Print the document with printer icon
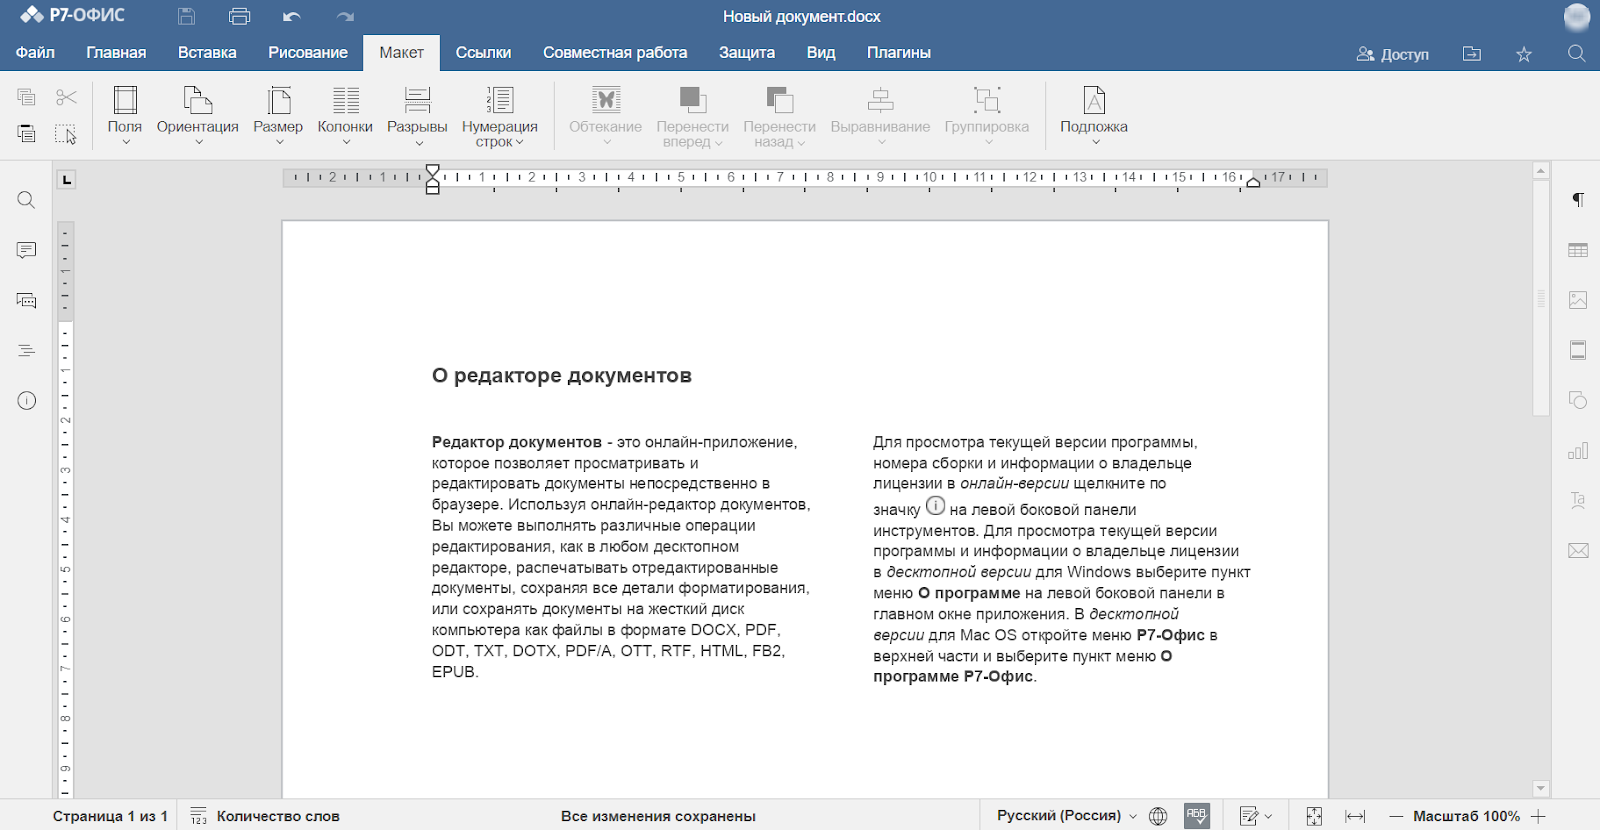The image size is (1600, 830). point(239,16)
